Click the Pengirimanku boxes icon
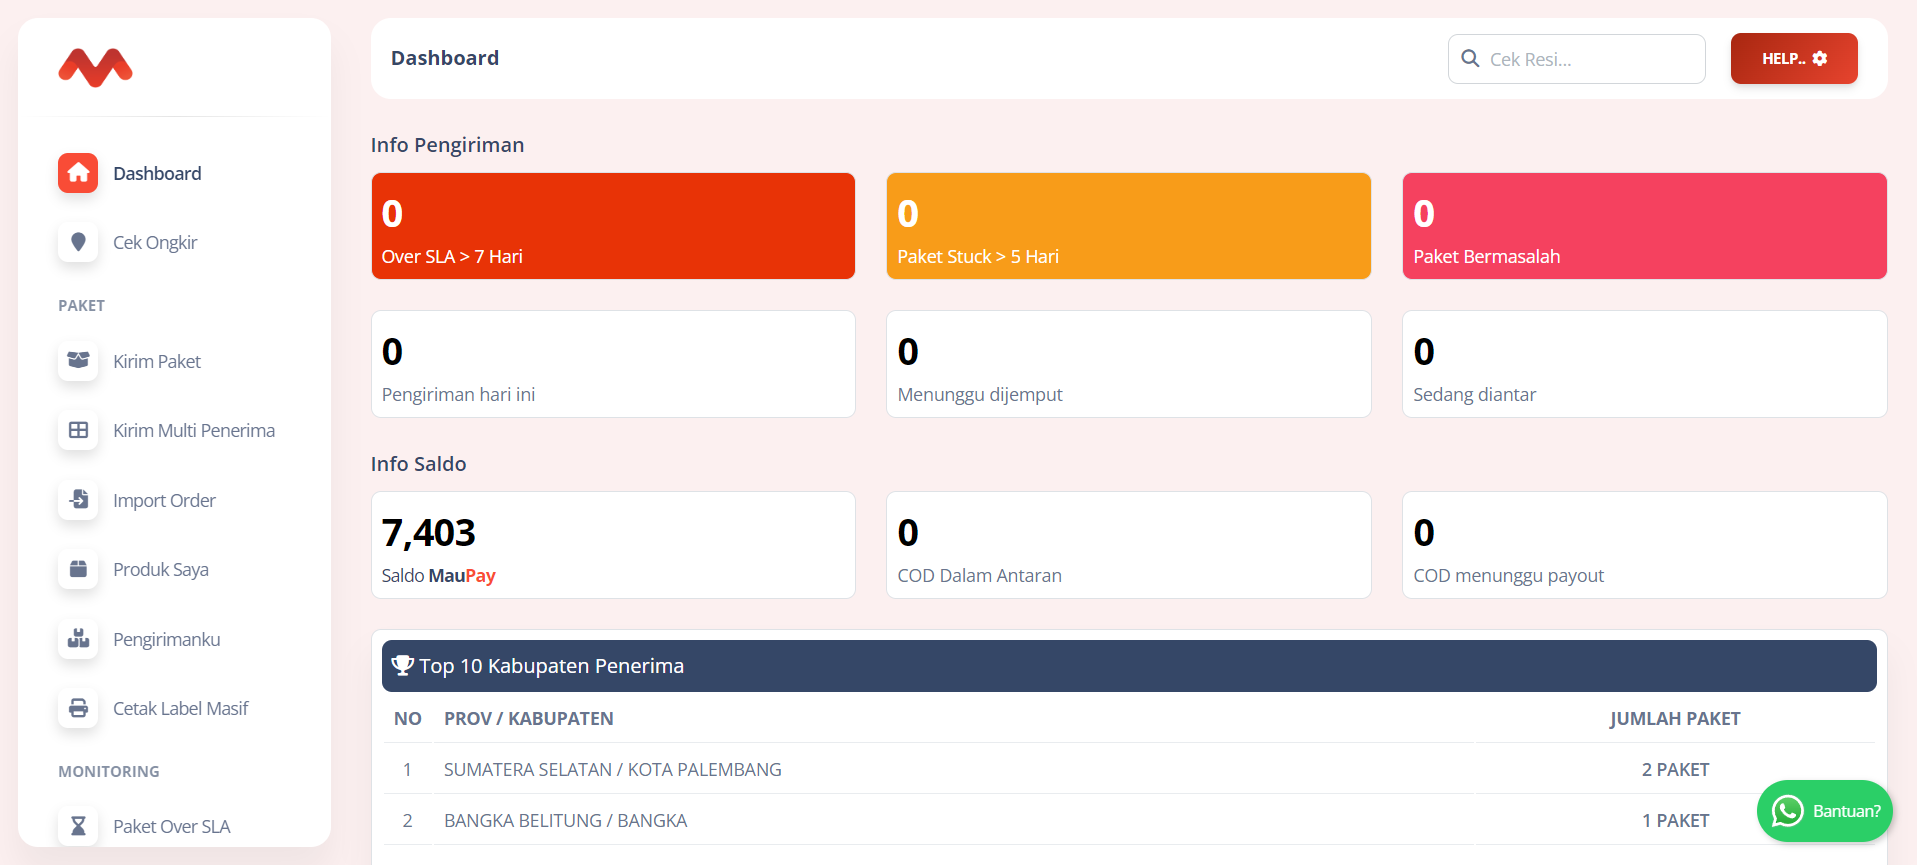 78,639
